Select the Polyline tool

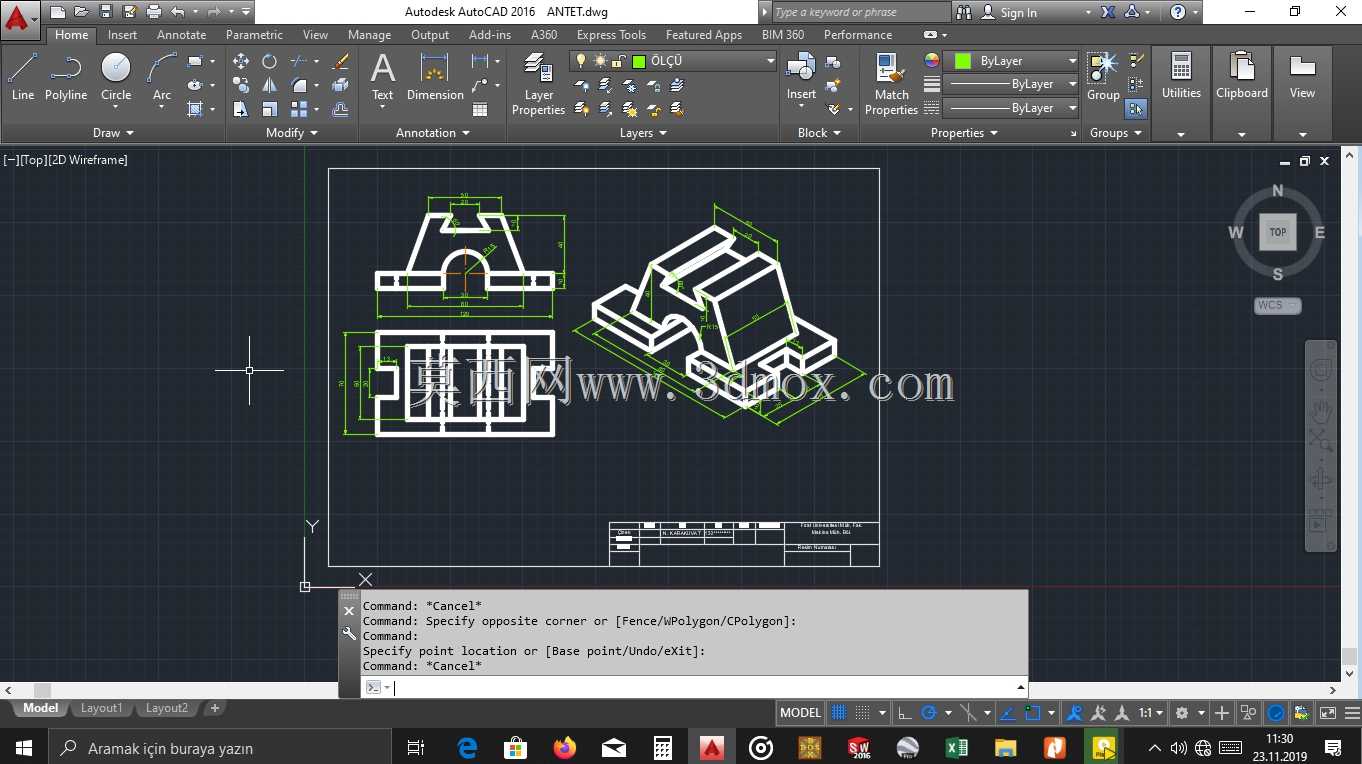click(66, 77)
